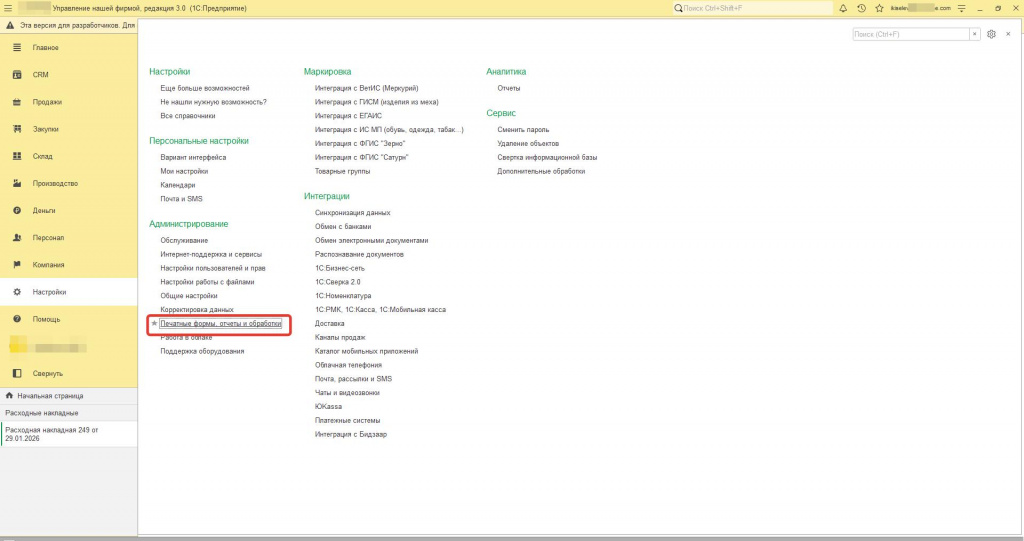The image size is (1024, 541).
Task: Open Общие настройки link
Action: pyautogui.click(x=189, y=296)
